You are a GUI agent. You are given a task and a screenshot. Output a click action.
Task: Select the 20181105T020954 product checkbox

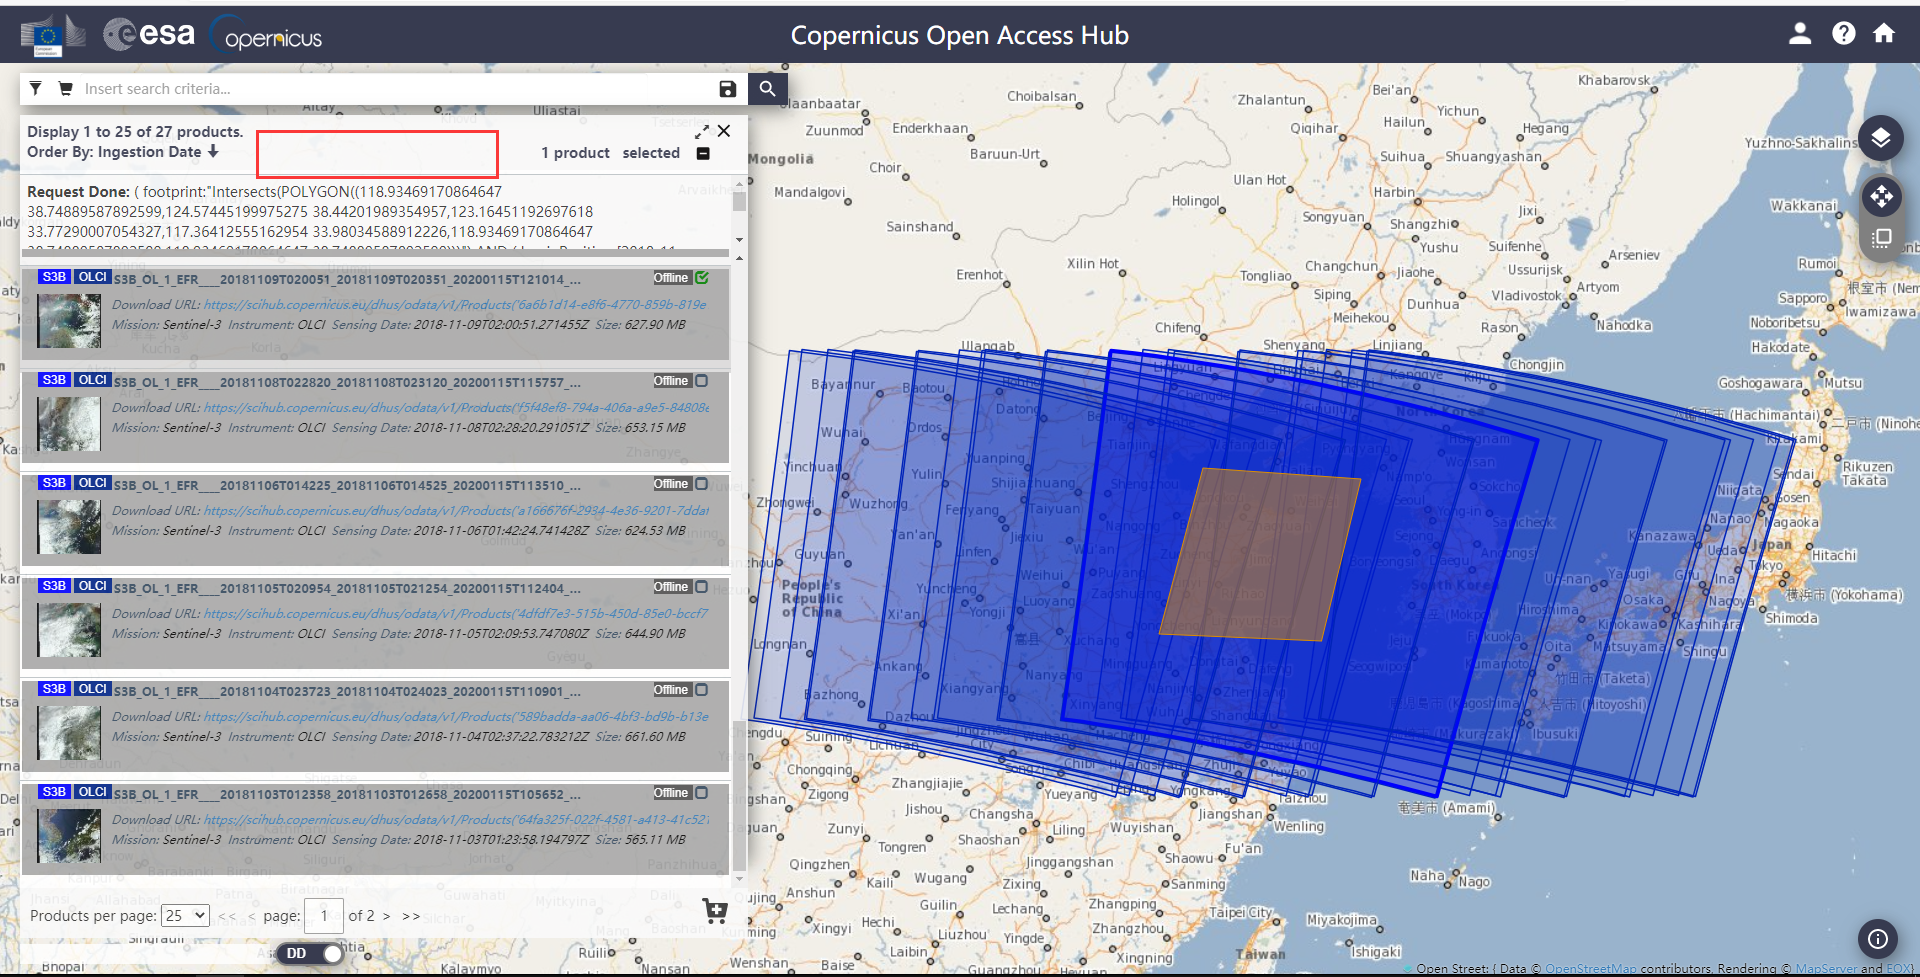702,587
